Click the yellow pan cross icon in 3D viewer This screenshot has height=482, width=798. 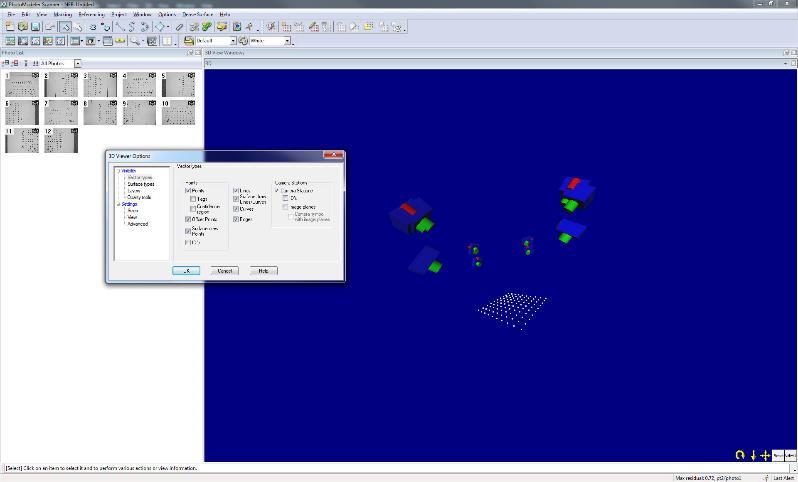[x=764, y=455]
